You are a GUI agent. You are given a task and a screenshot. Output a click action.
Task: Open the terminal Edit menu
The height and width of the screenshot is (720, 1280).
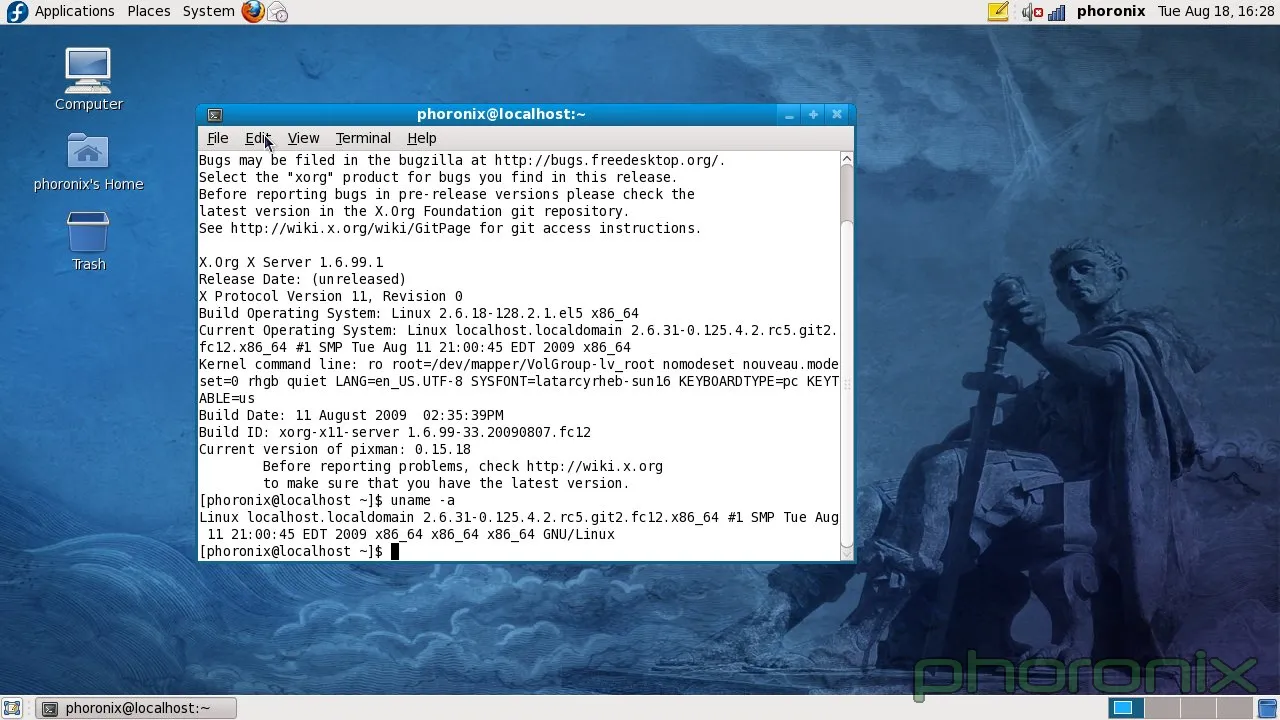pyautogui.click(x=258, y=138)
